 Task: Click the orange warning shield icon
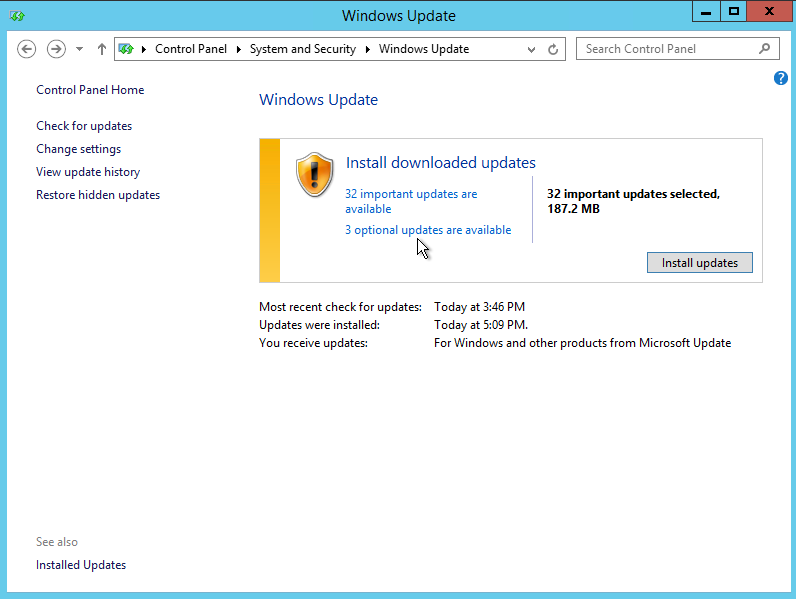tap(315, 174)
